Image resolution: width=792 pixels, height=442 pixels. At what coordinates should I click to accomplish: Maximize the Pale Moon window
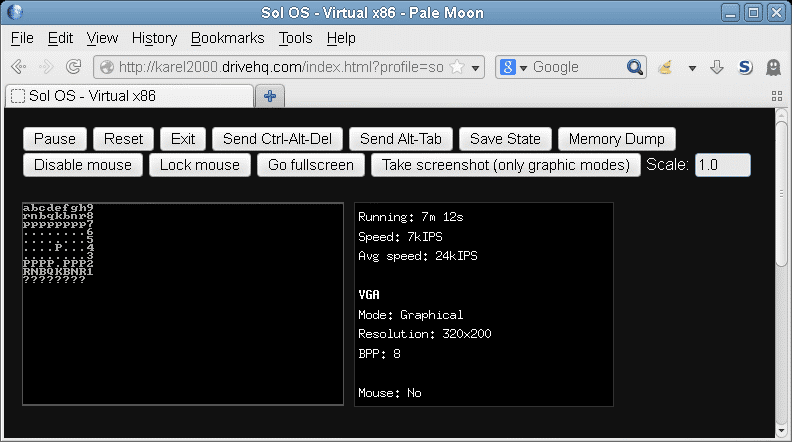754,12
